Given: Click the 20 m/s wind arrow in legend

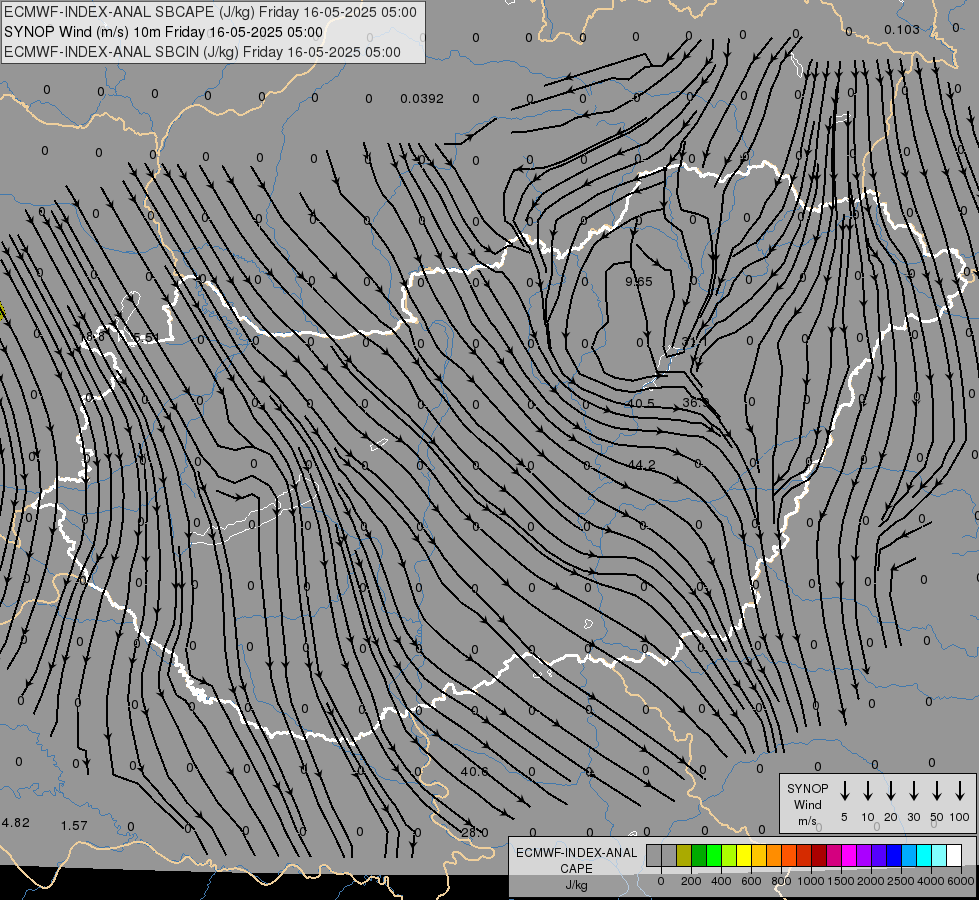Looking at the screenshot, I should click(891, 791).
